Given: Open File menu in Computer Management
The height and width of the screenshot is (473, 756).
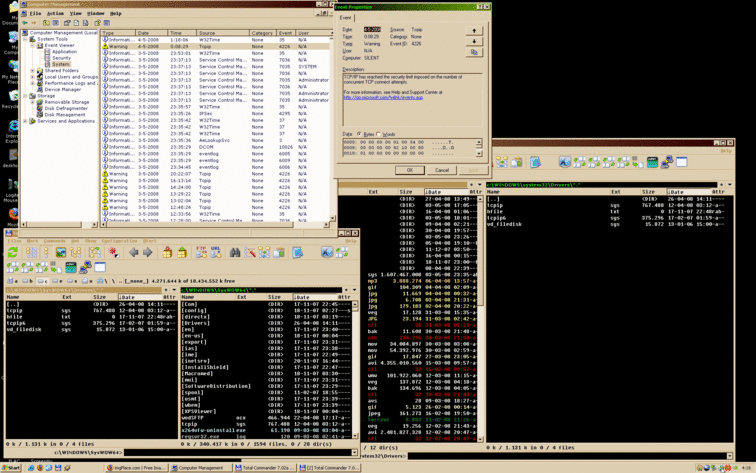Looking at the screenshot, I should (35, 14).
